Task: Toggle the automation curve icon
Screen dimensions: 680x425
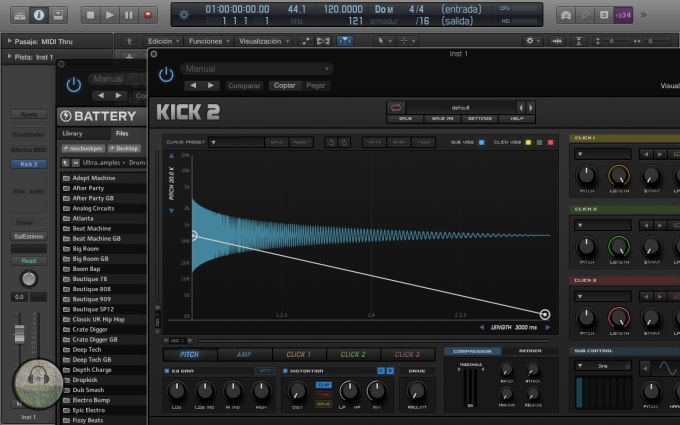Action: (x=306, y=41)
